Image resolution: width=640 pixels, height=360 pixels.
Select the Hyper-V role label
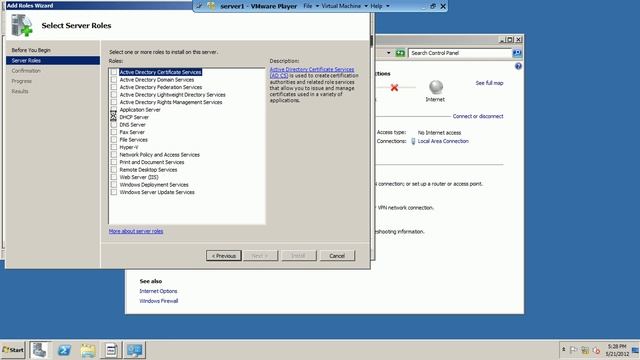point(129,147)
